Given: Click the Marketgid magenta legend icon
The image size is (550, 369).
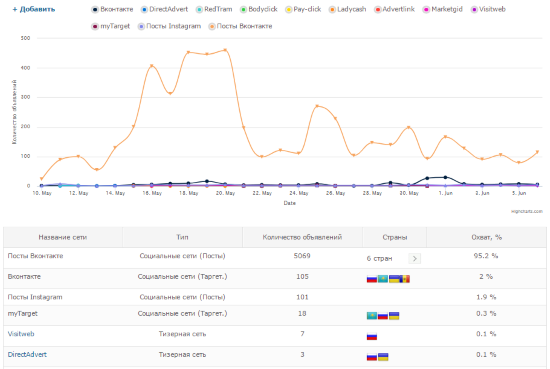Looking at the screenshot, I should [x=426, y=9].
